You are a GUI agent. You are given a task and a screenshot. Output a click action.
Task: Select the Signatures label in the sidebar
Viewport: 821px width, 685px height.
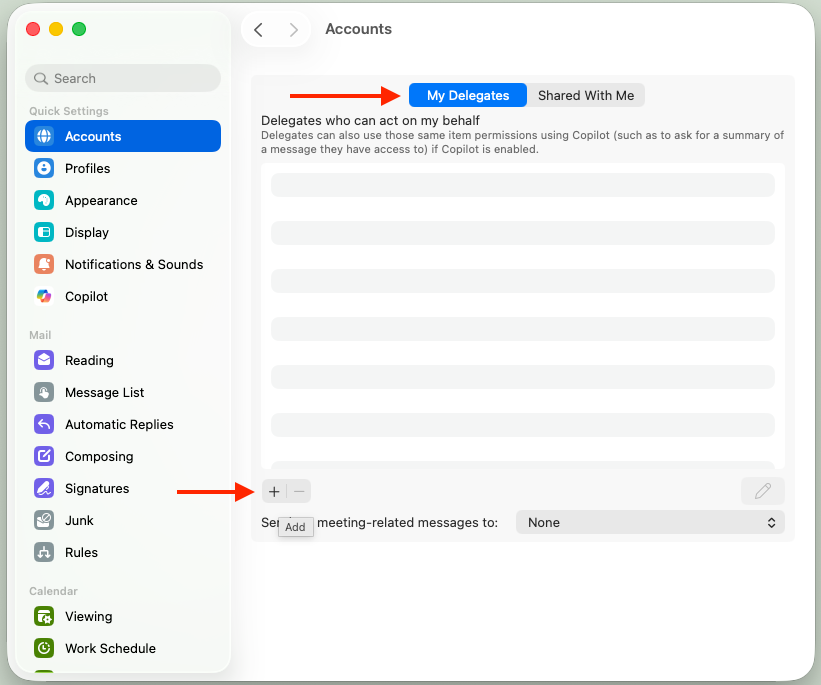(97, 488)
